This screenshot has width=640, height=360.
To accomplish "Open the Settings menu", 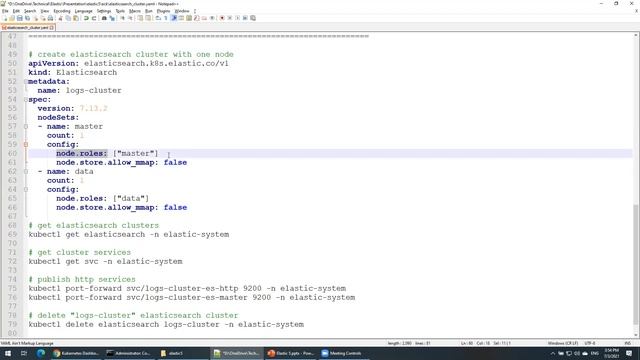I will point(104,11).
